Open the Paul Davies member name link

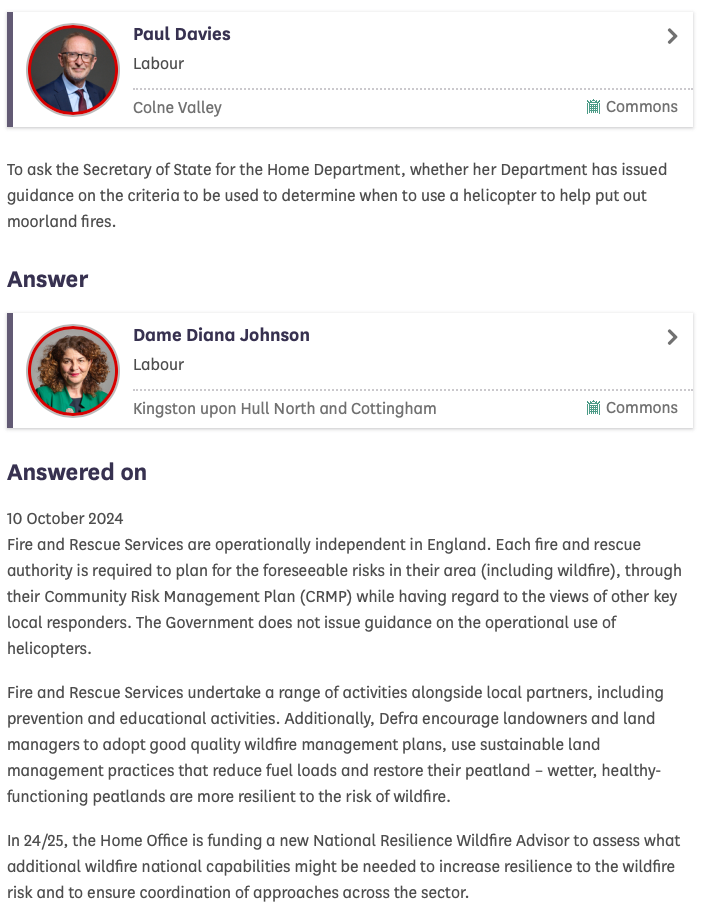[x=182, y=34]
